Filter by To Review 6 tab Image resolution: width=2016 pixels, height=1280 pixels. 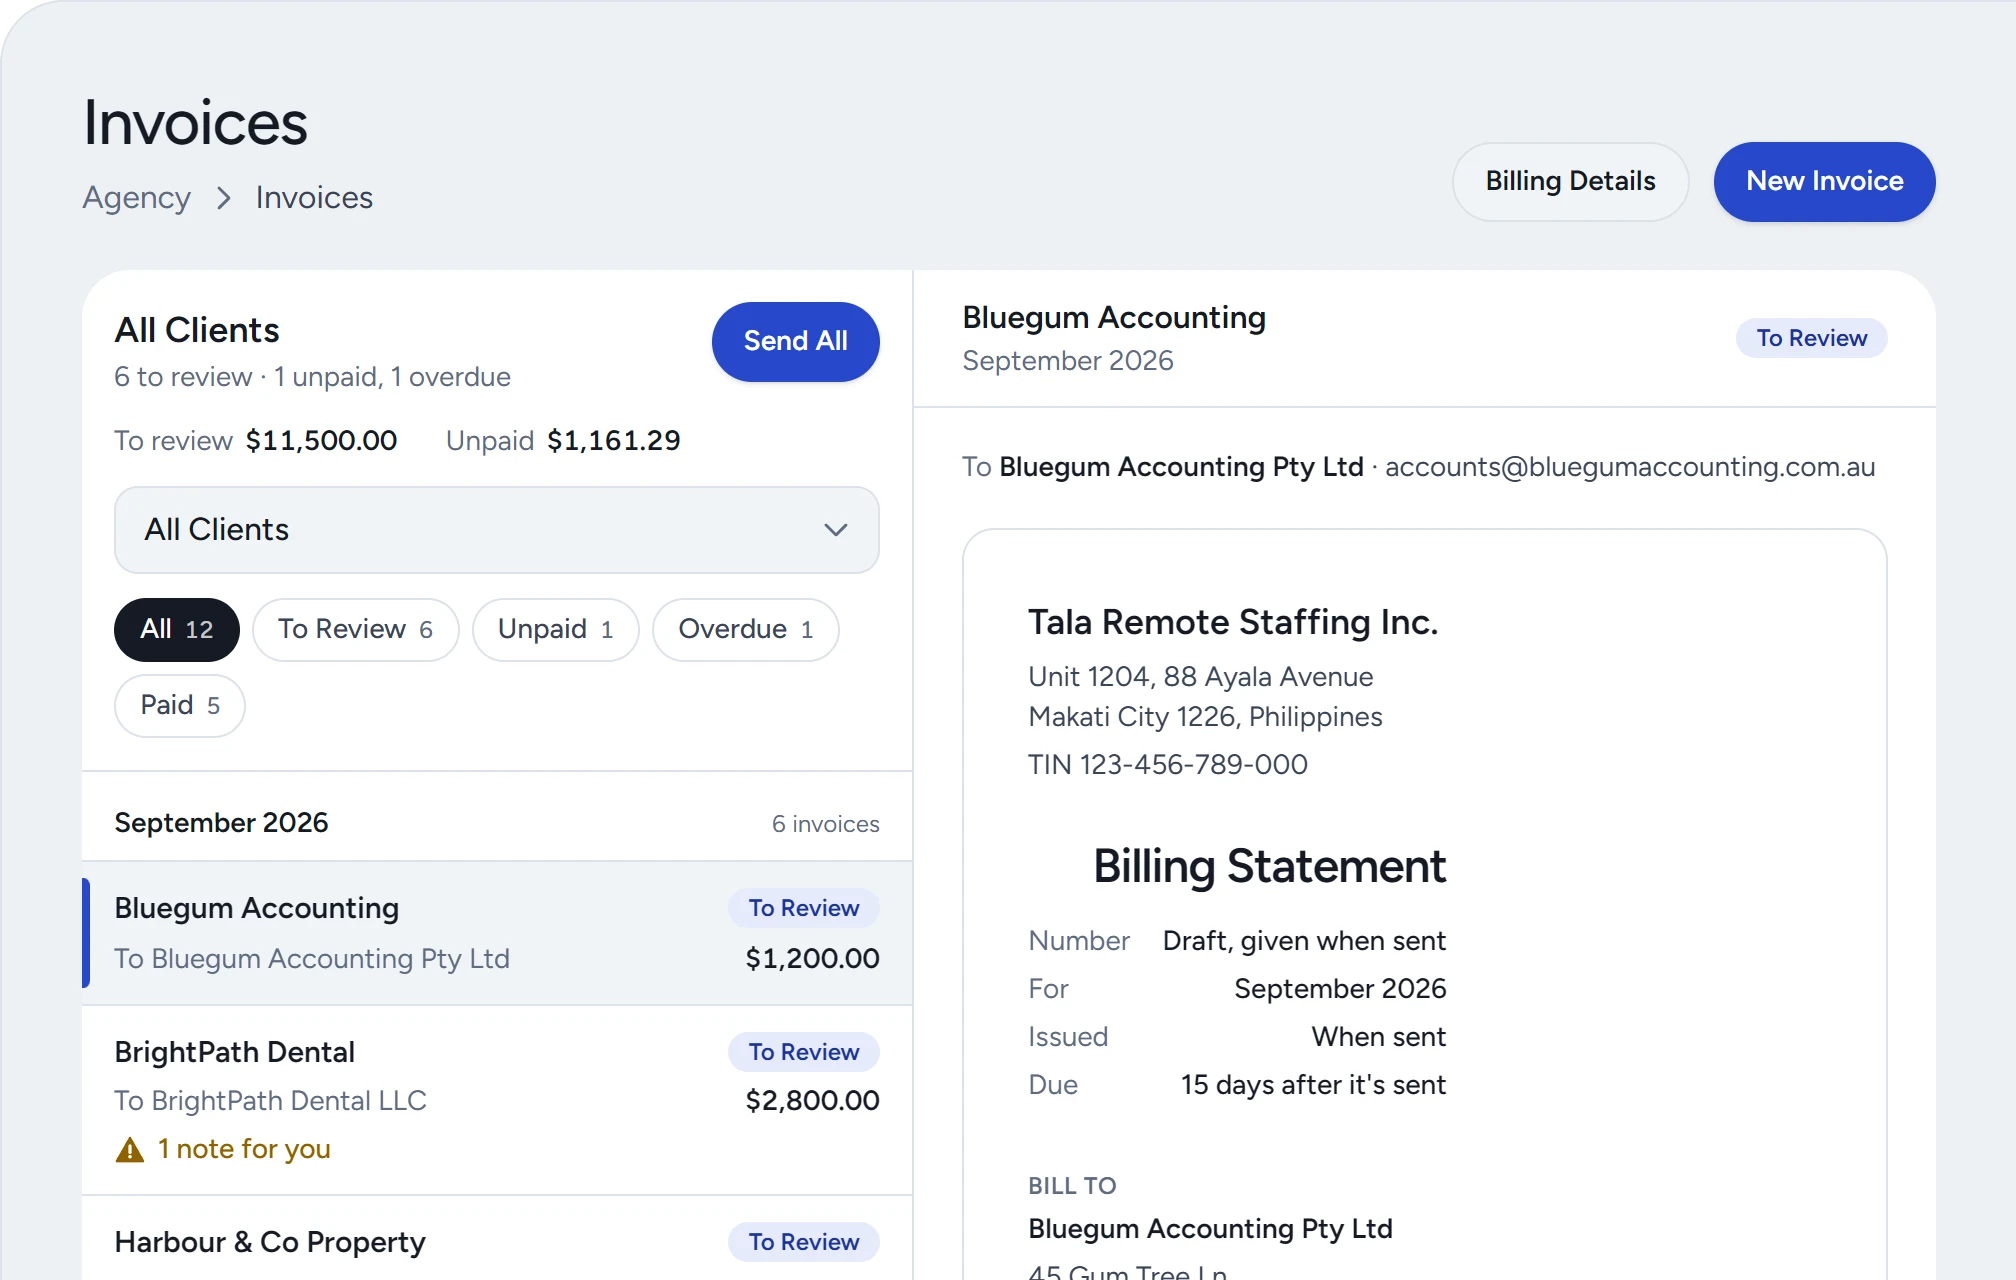(356, 630)
